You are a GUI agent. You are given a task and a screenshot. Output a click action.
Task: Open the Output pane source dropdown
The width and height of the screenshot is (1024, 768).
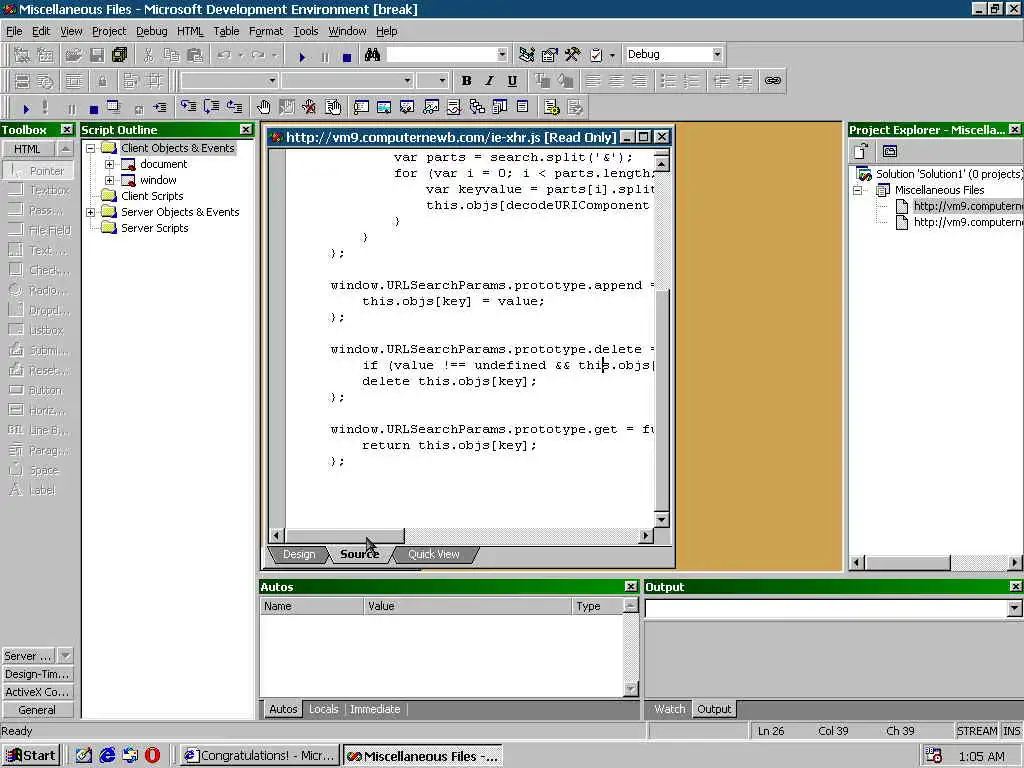tap(1014, 608)
